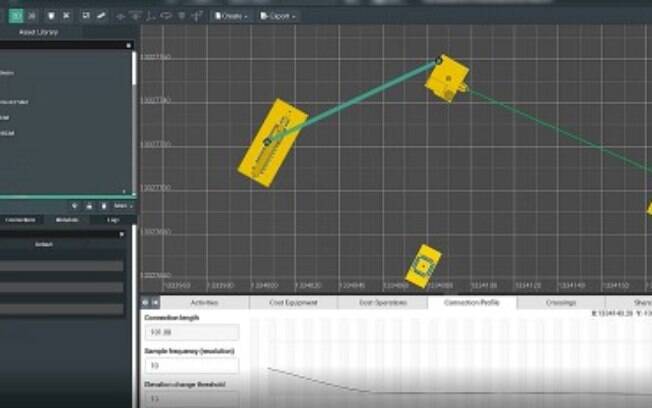This screenshot has width=652, height=408.
Task: Select the long rectangular yellow asset on the canvas
Action: [273, 143]
